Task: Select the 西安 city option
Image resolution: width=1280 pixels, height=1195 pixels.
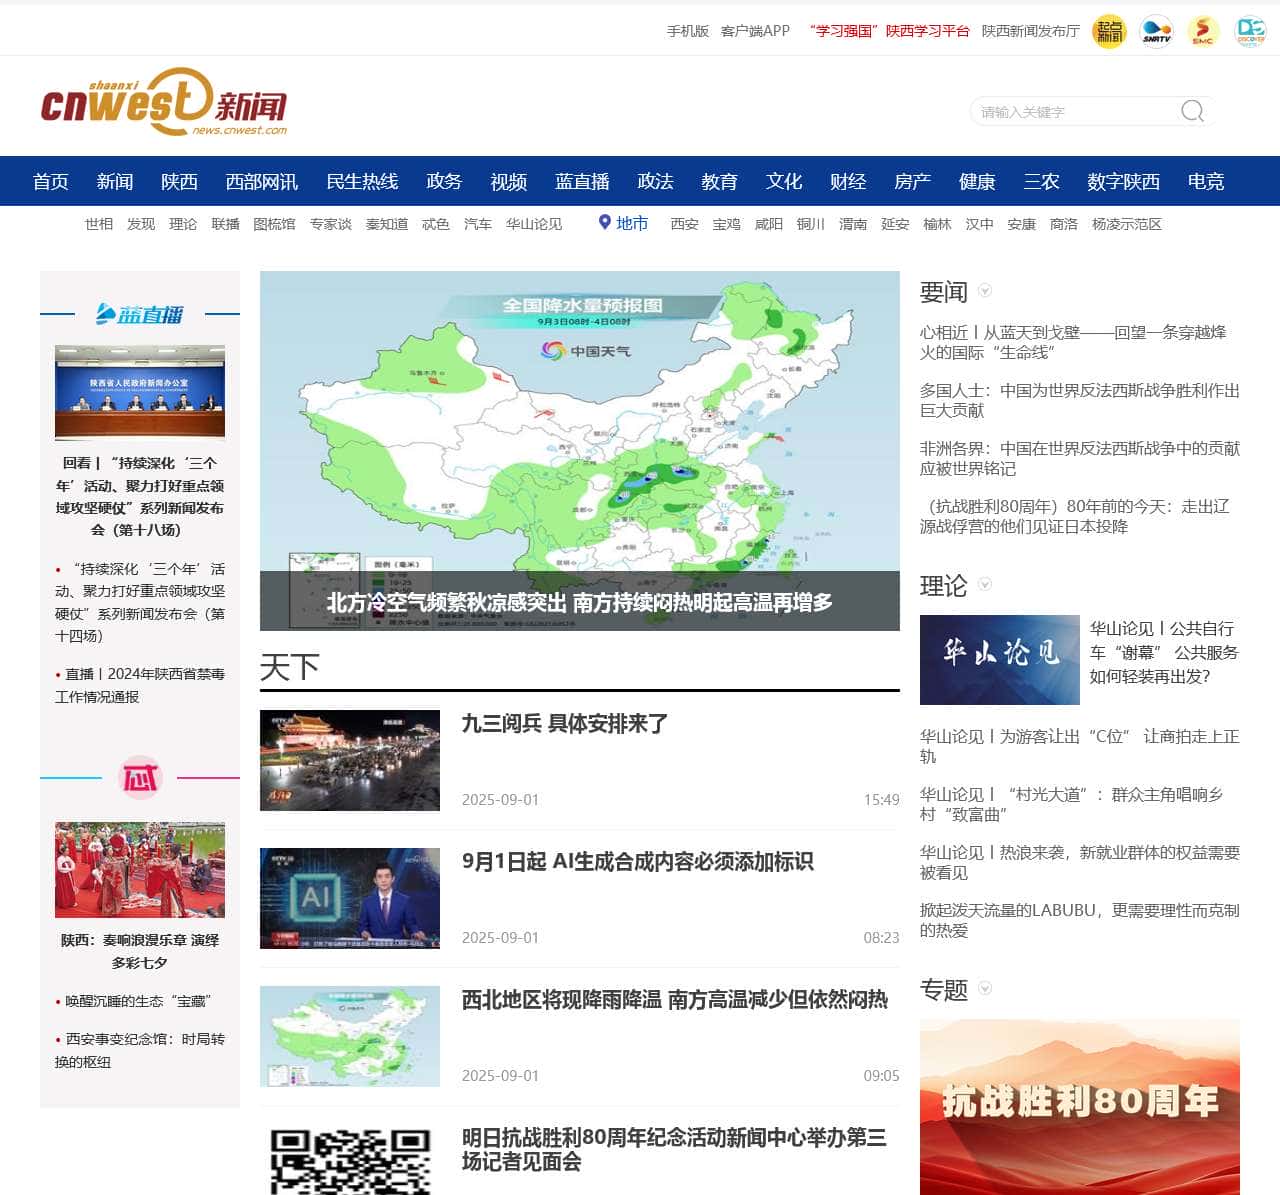Action: coord(684,225)
